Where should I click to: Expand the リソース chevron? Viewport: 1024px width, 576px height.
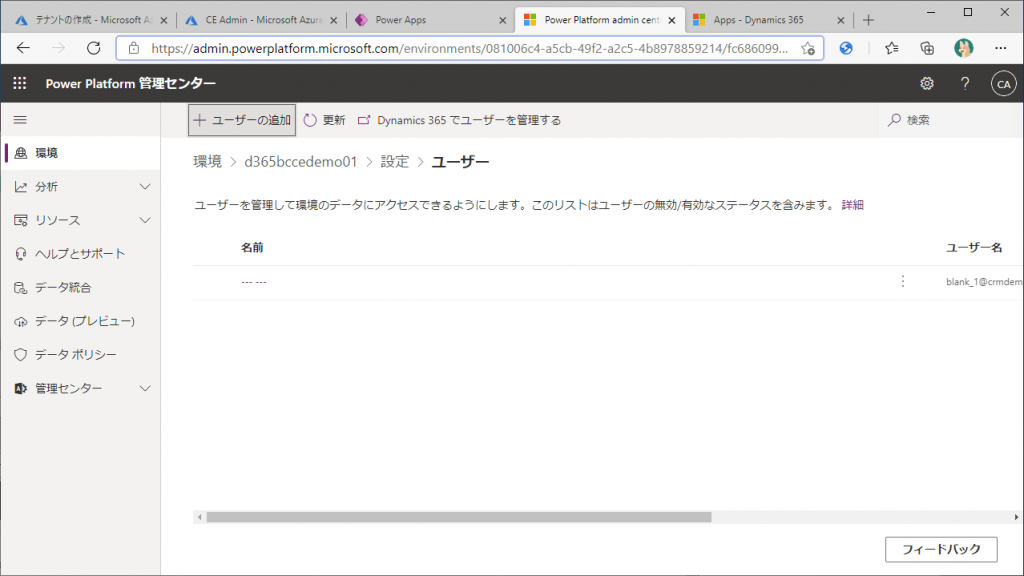coord(145,220)
